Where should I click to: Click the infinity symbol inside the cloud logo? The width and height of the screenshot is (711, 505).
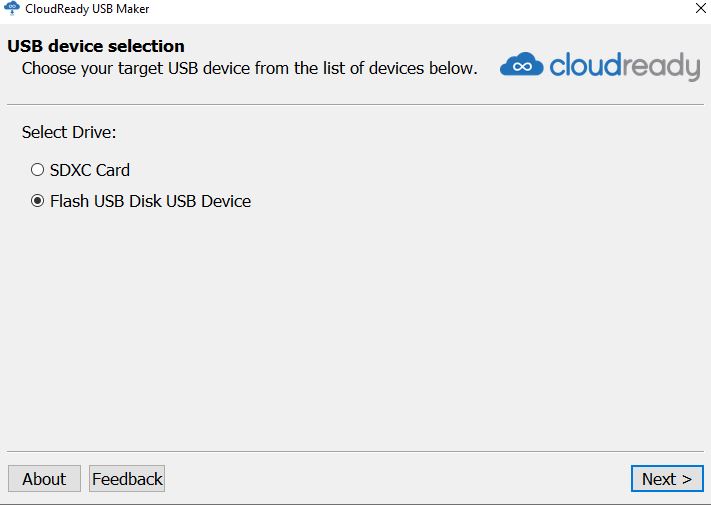point(521,68)
